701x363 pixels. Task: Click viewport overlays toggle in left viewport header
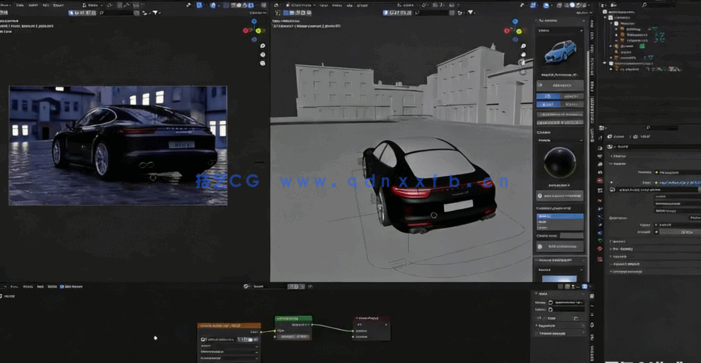coord(213,5)
